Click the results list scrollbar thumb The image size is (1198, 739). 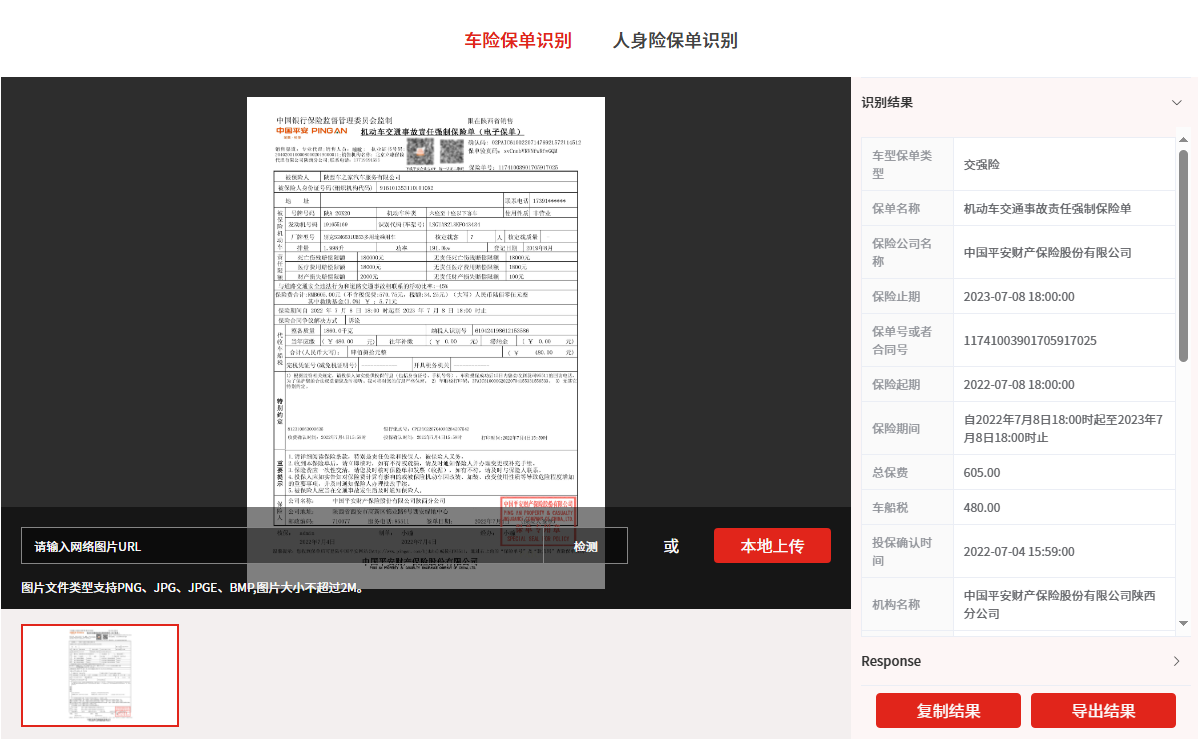point(1183,255)
